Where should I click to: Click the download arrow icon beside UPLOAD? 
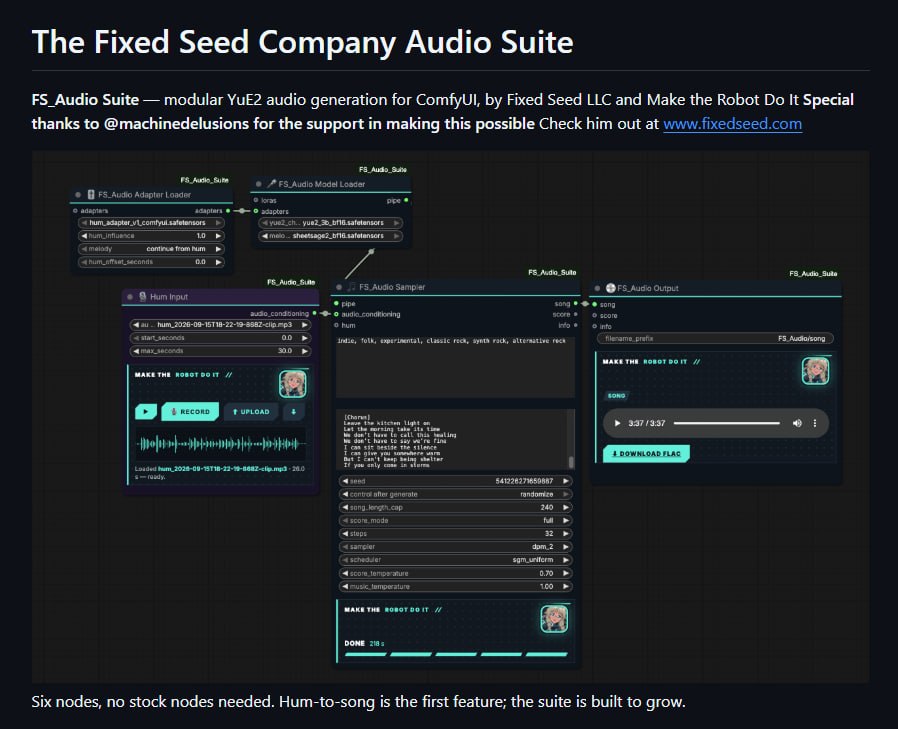tap(294, 411)
